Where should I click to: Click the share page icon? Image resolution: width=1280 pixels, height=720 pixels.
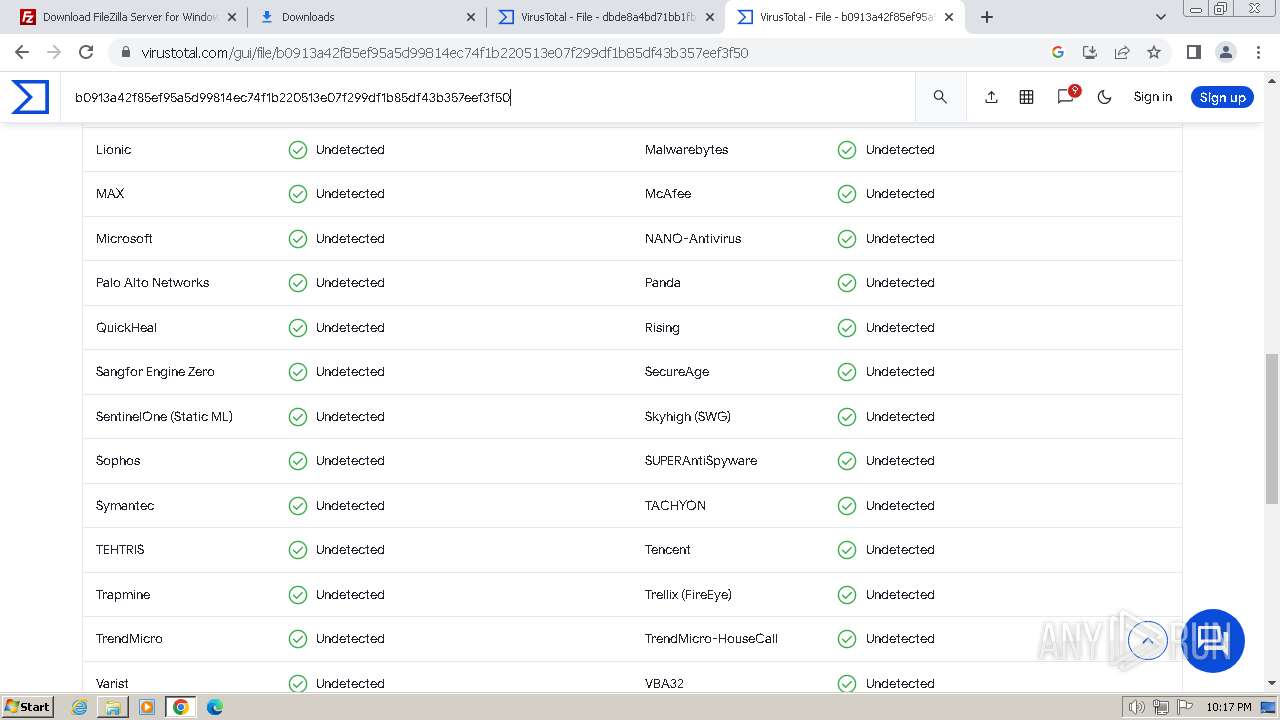pyautogui.click(x=1122, y=52)
